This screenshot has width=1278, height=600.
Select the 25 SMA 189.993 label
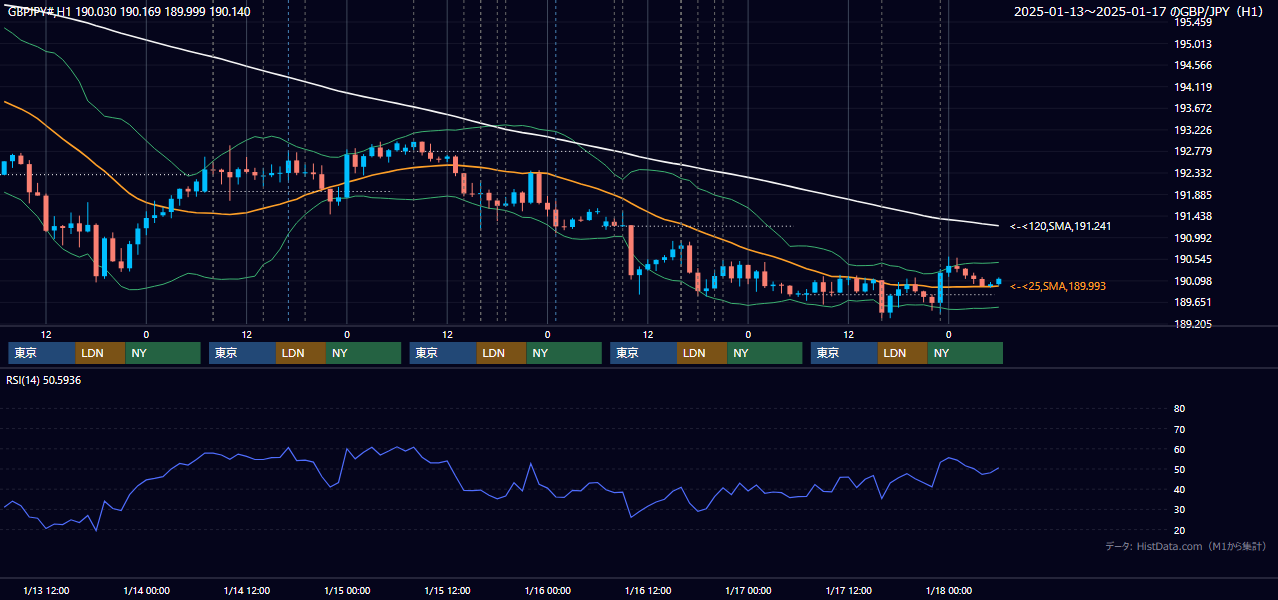(x=1058, y=286)
